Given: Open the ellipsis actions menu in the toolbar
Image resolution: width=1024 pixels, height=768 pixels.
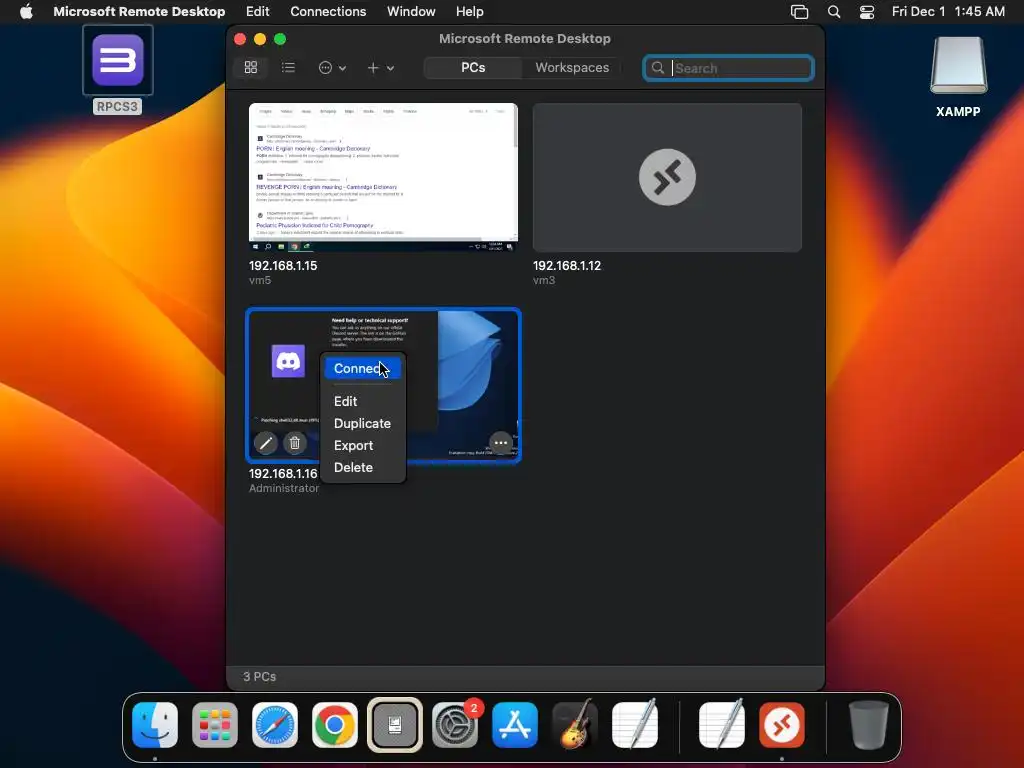Looking at the screenshot, I should click(332, 67).
